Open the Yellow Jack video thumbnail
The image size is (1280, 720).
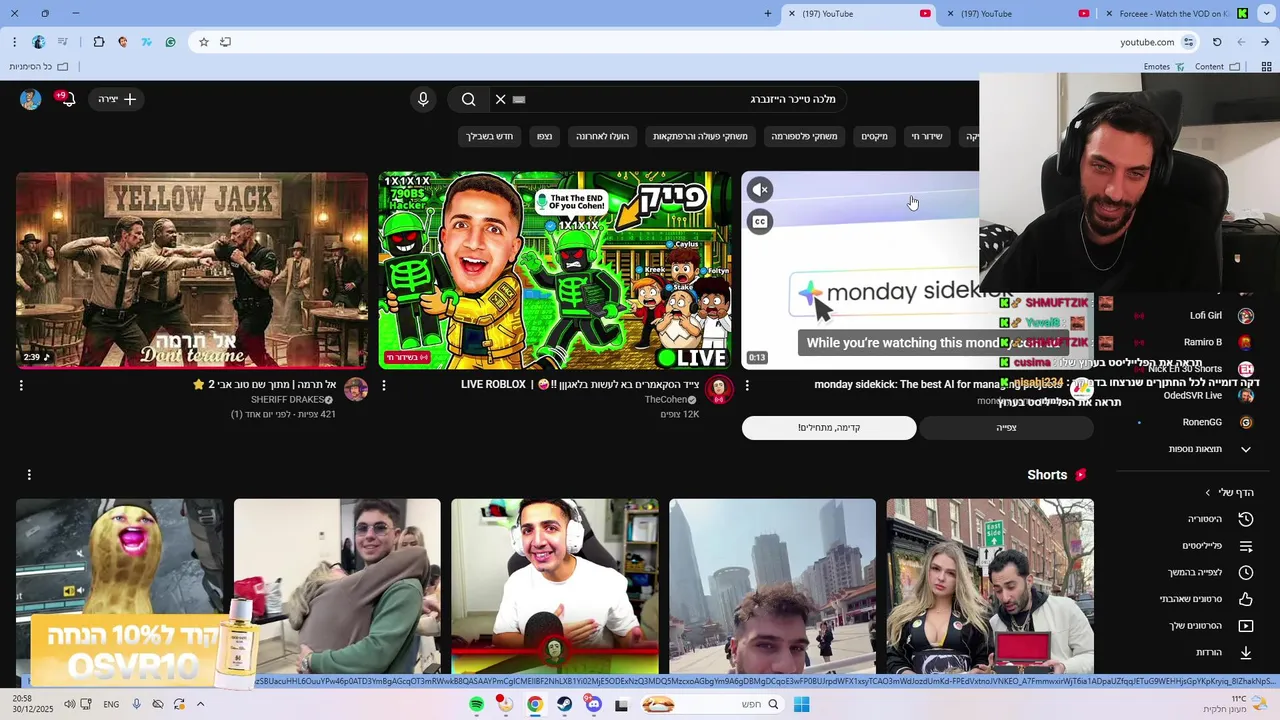(192, 270)
